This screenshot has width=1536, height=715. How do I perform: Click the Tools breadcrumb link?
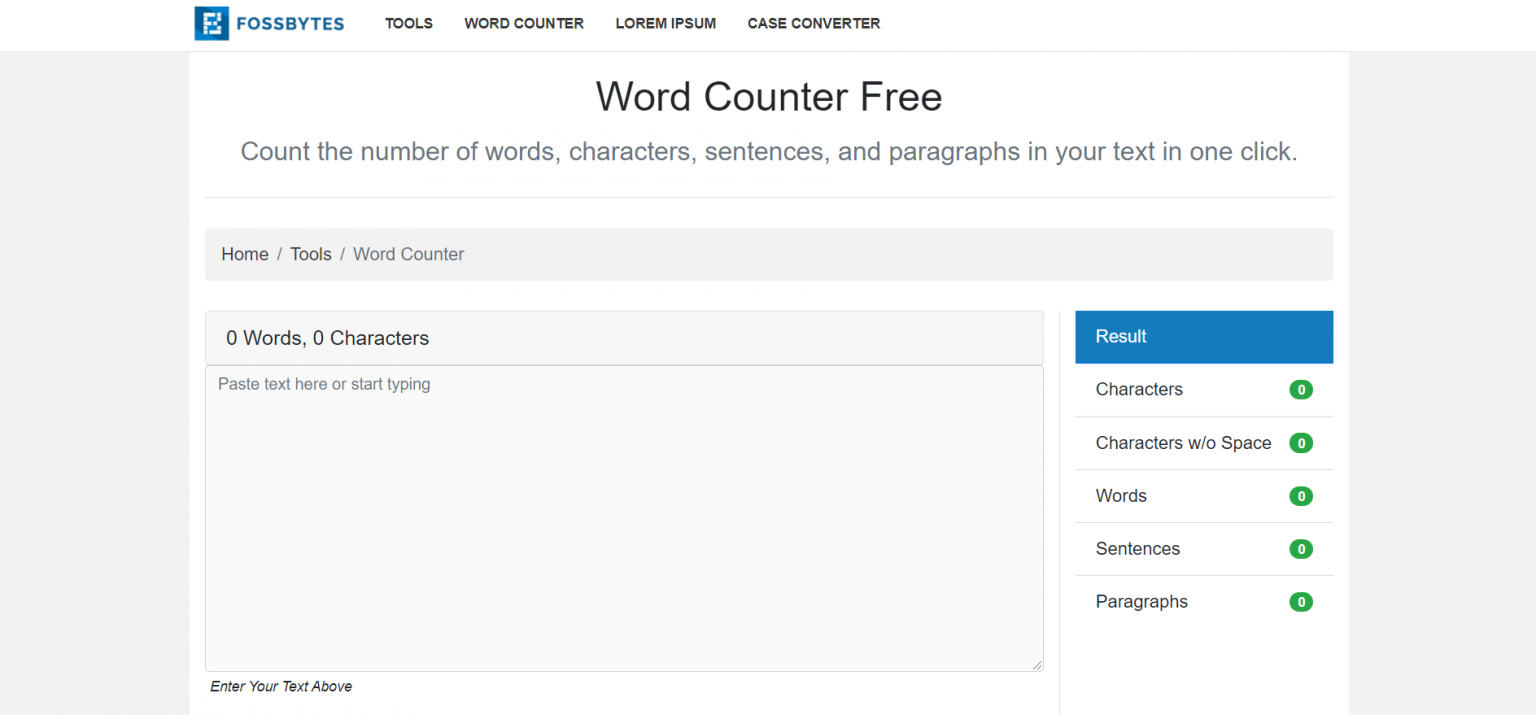click(310, 254)
